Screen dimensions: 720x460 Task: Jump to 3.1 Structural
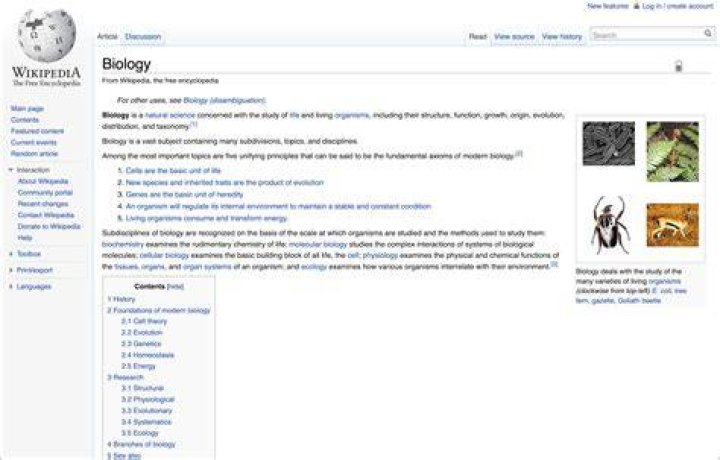[142, 388]
